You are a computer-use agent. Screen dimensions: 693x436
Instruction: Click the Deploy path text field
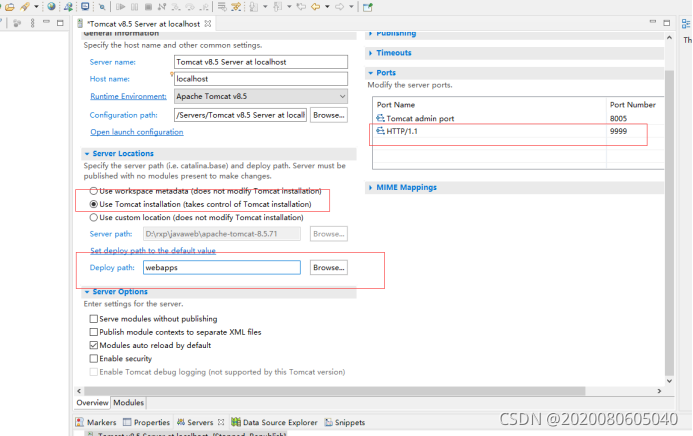[222, 267]
